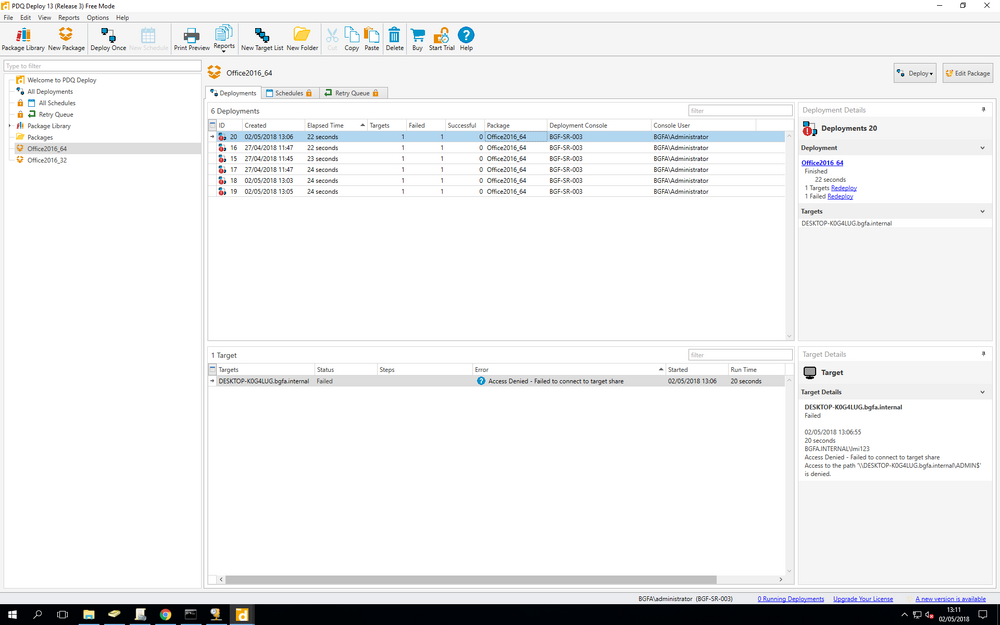Sort deployments by Elapsed Time column
1000x625 pixels.
(x=335, y=126)
